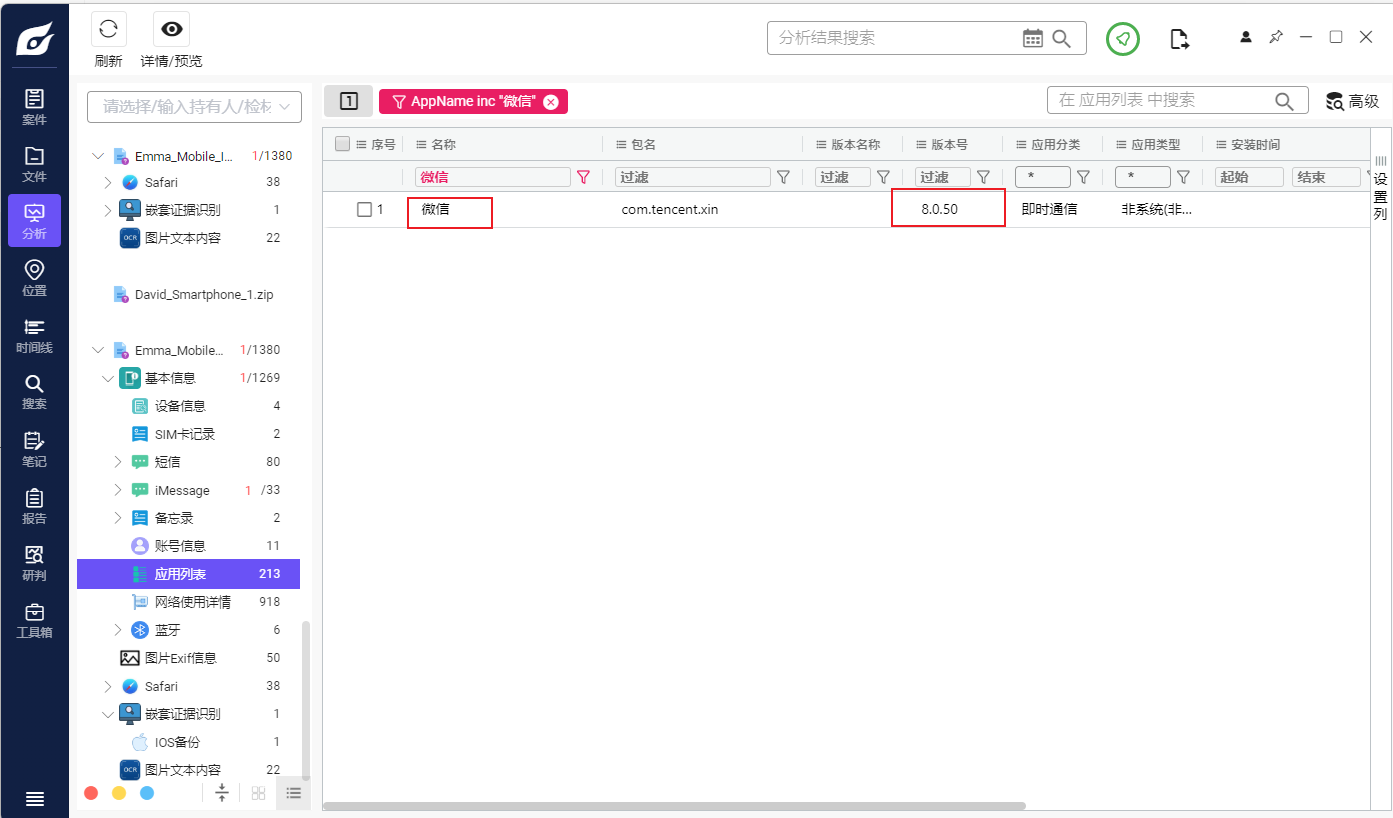1393x818 pixels.
Task: Click the 刷新 refresh icon
Action: pos(108,29)
